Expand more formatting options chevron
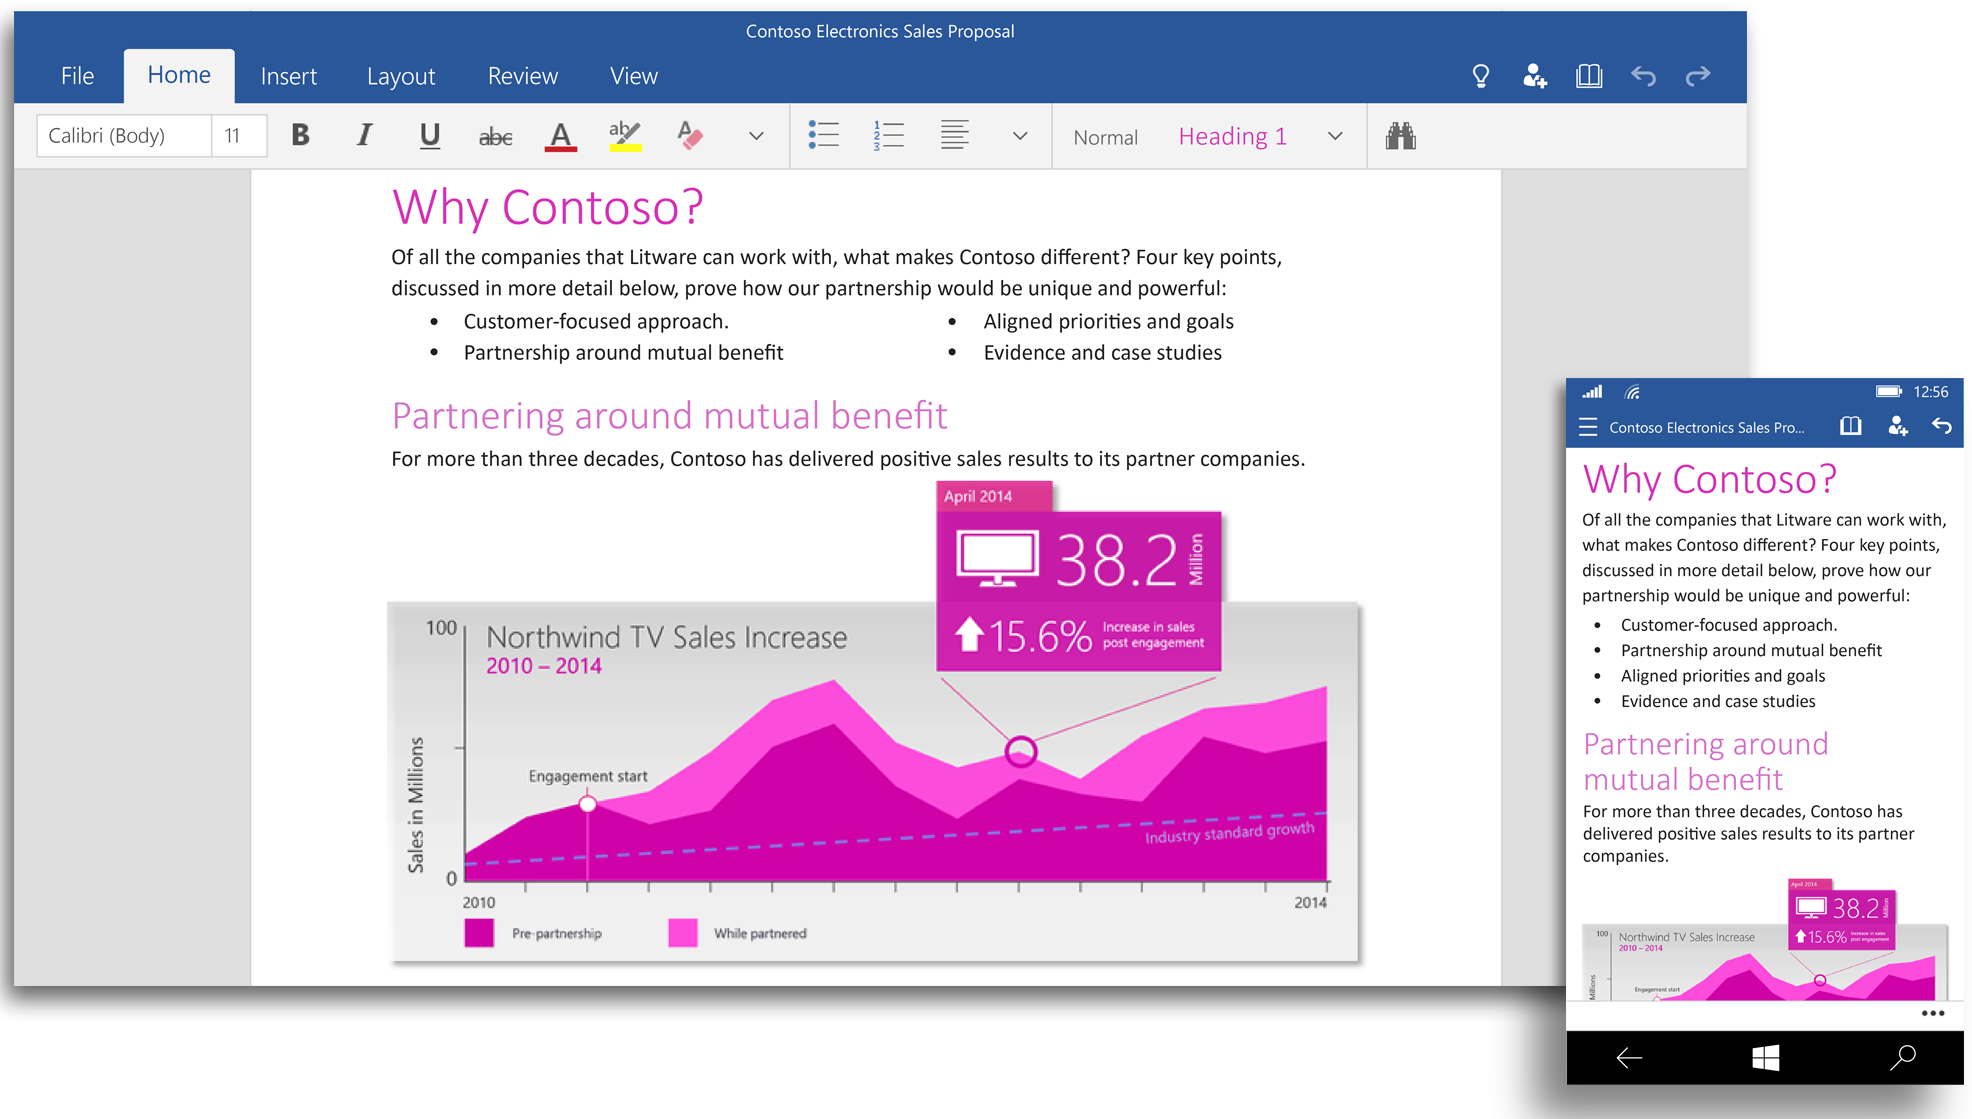 click(x=755, y=136)
